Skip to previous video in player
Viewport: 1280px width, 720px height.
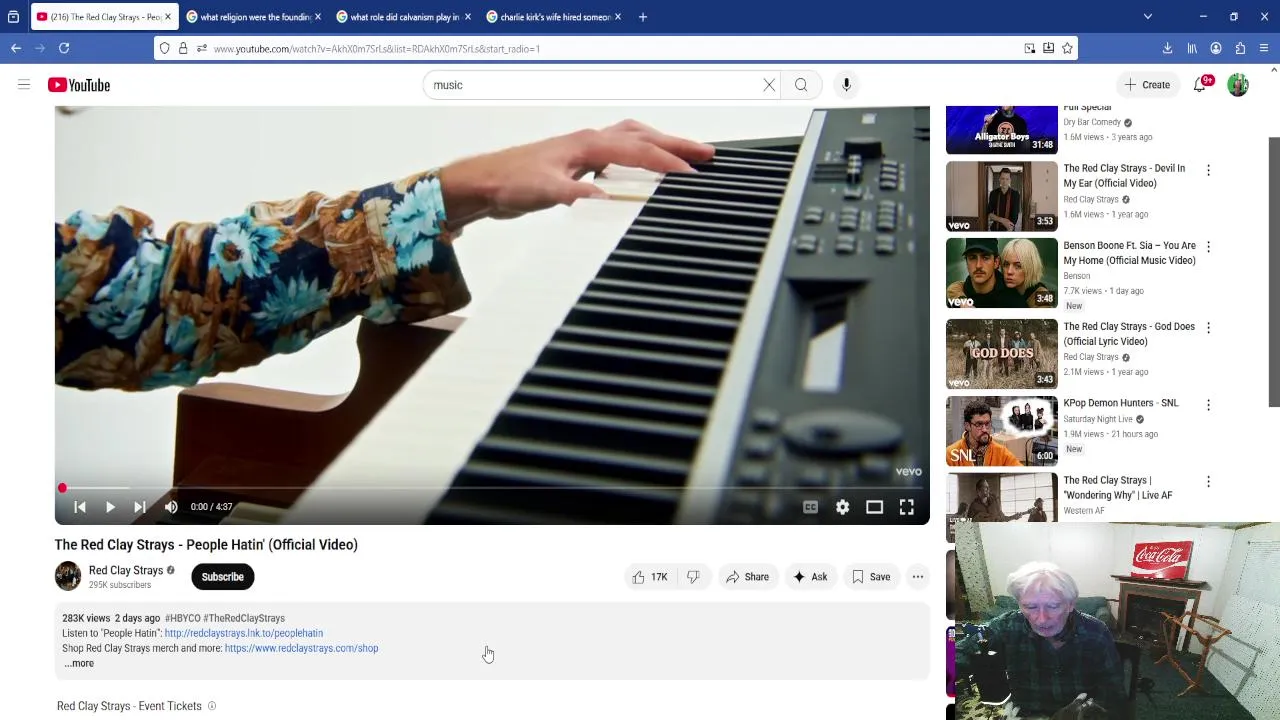coord(80,507)
